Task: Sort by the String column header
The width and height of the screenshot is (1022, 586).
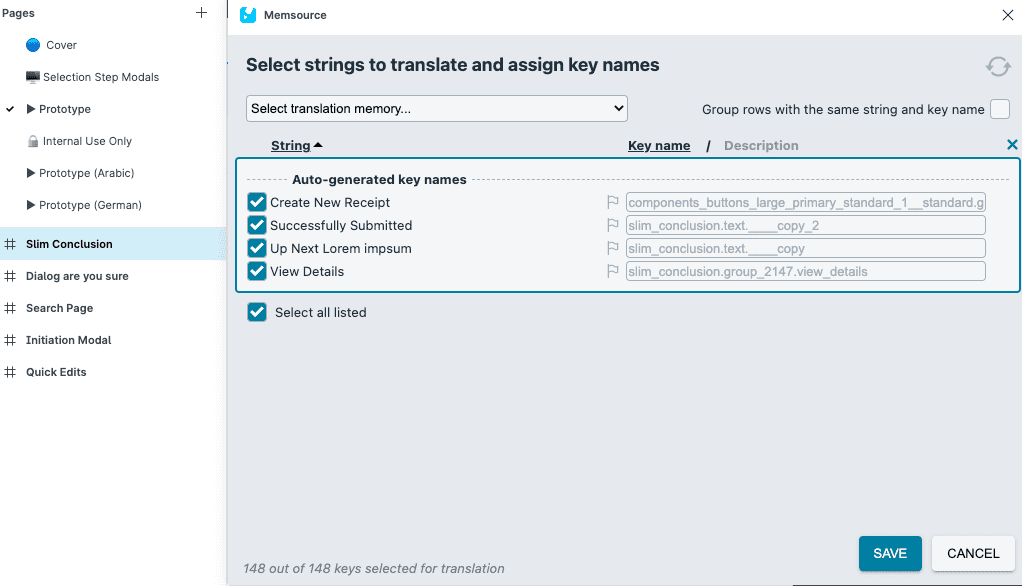Action: [x=291, y=145]
